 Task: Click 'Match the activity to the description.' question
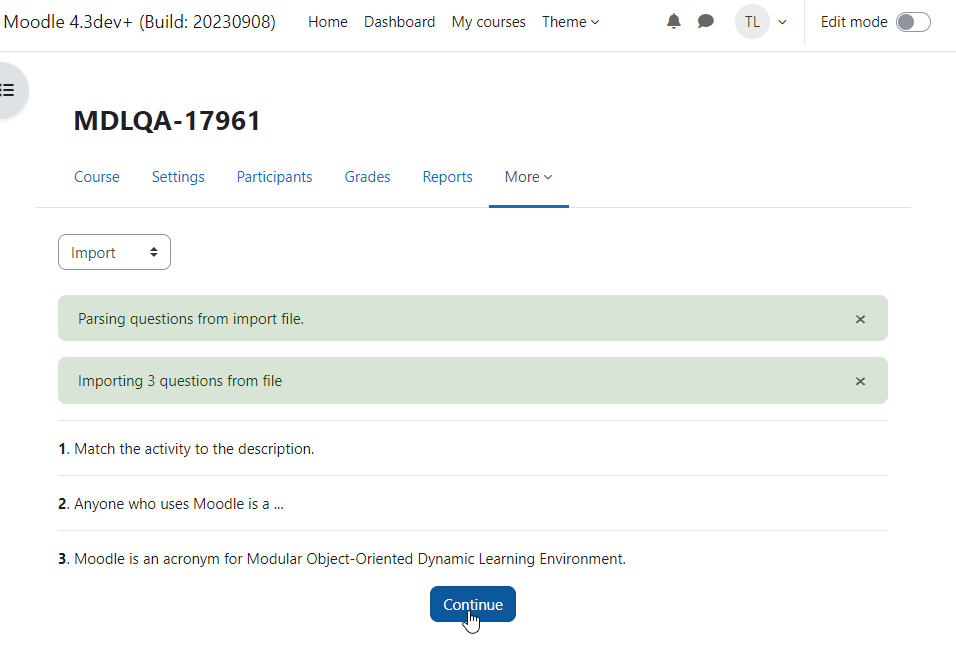[x=194, y=449]
